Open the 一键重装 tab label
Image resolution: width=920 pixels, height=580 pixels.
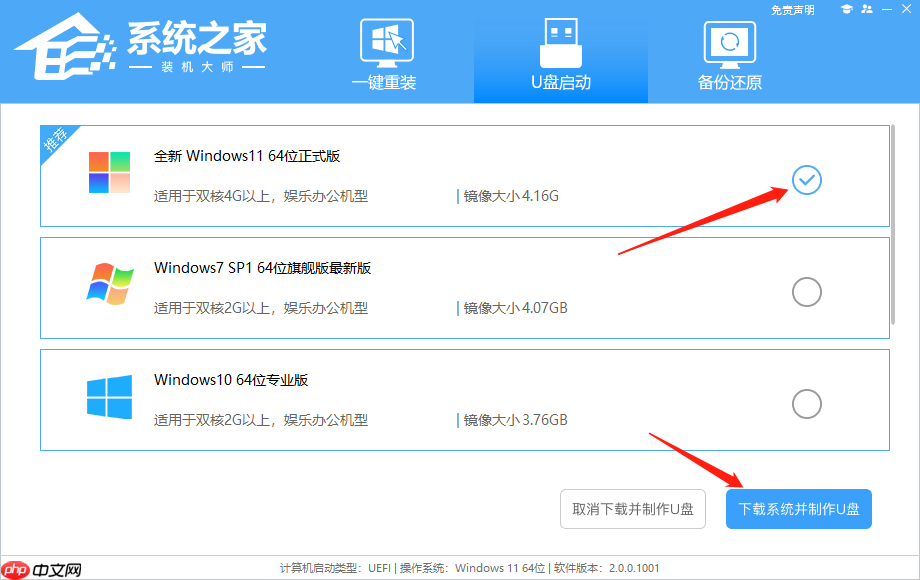point(384,83)
